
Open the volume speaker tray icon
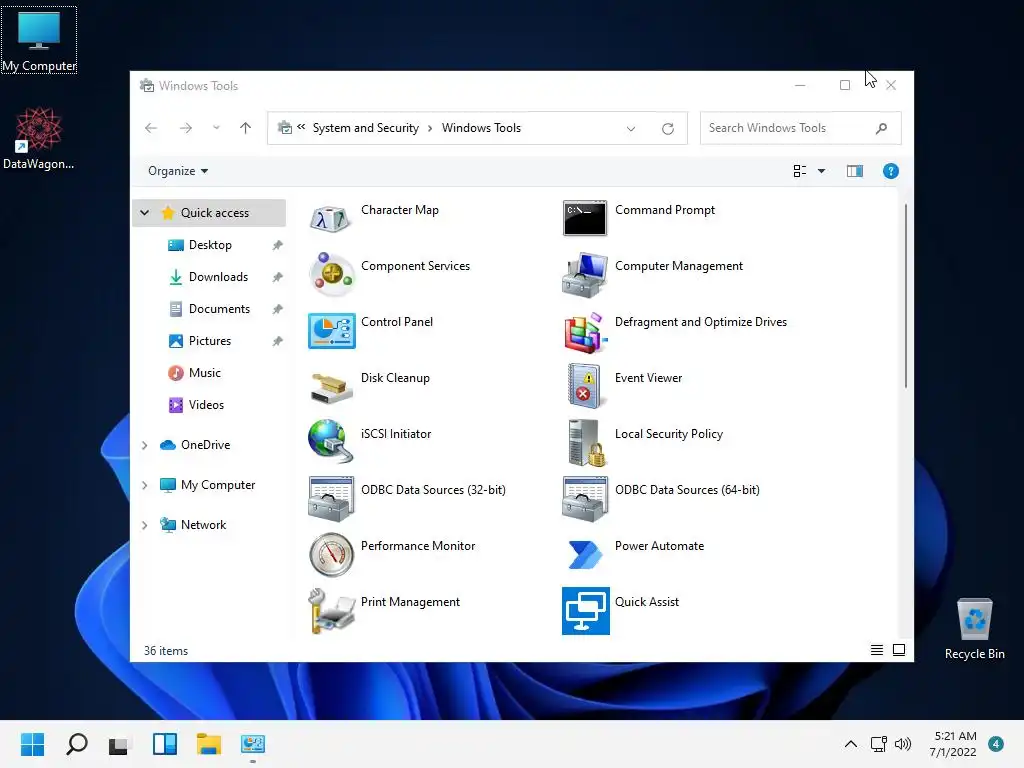tap(903, 744)
